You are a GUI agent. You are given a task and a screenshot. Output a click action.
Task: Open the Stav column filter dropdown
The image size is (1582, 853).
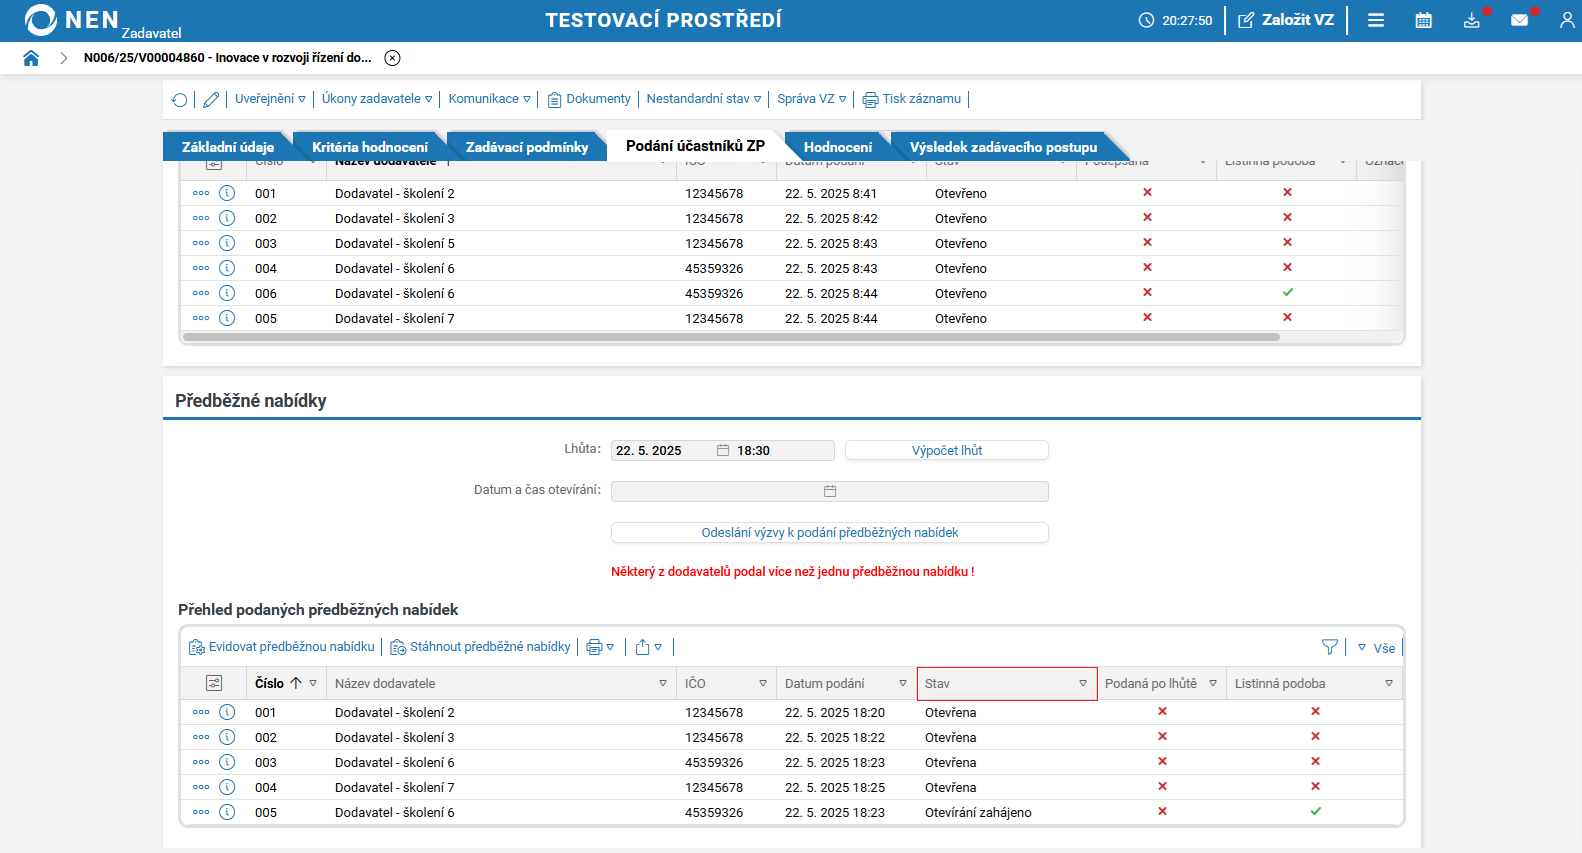click(x=1082, y=684)
